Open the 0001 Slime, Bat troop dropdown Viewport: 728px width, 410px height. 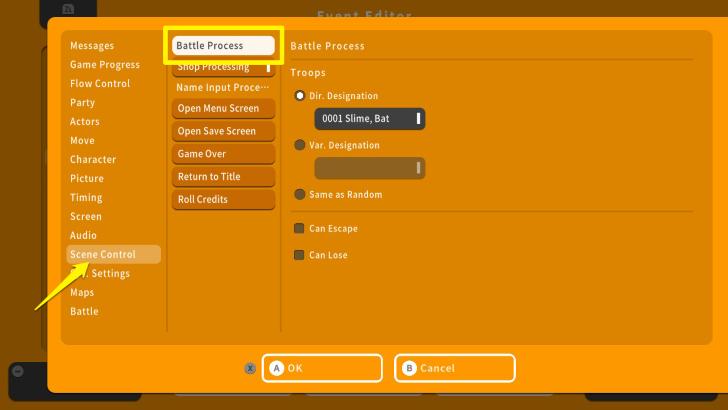coord(370,119)
